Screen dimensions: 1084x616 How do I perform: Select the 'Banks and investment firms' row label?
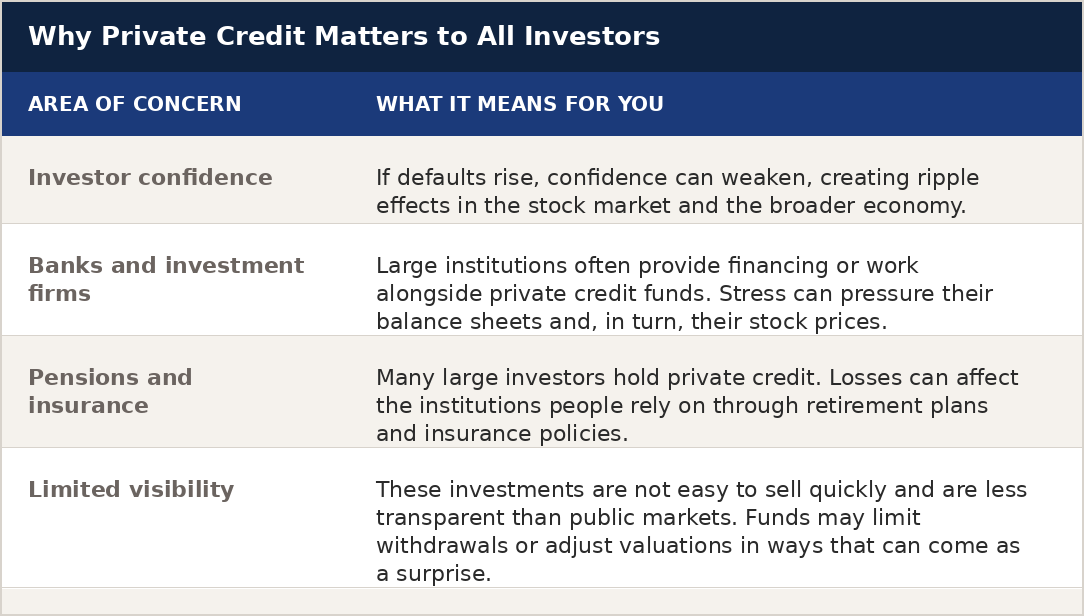pos(165,266)
